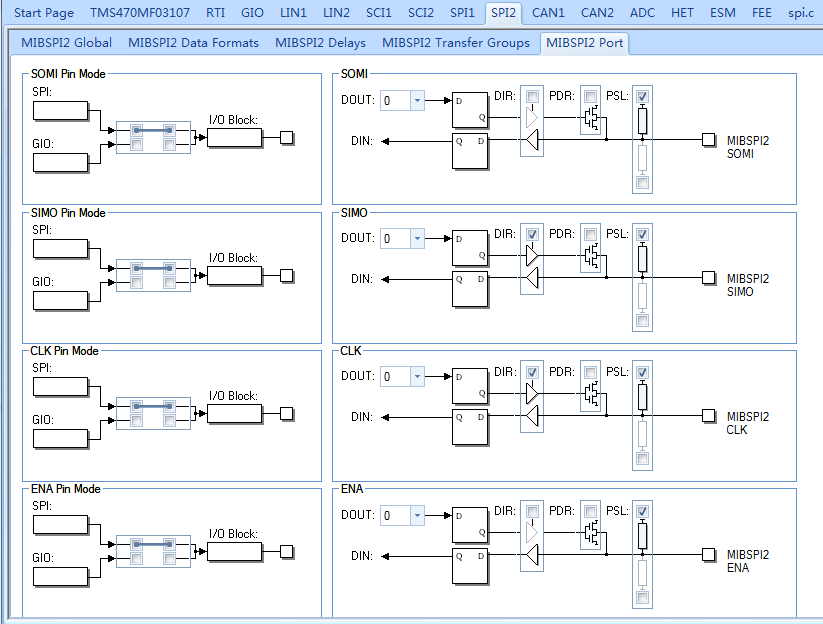Uncheck the ENA PSL pull-up checkbox
The image size is (823, 624).
pos(642,511)
